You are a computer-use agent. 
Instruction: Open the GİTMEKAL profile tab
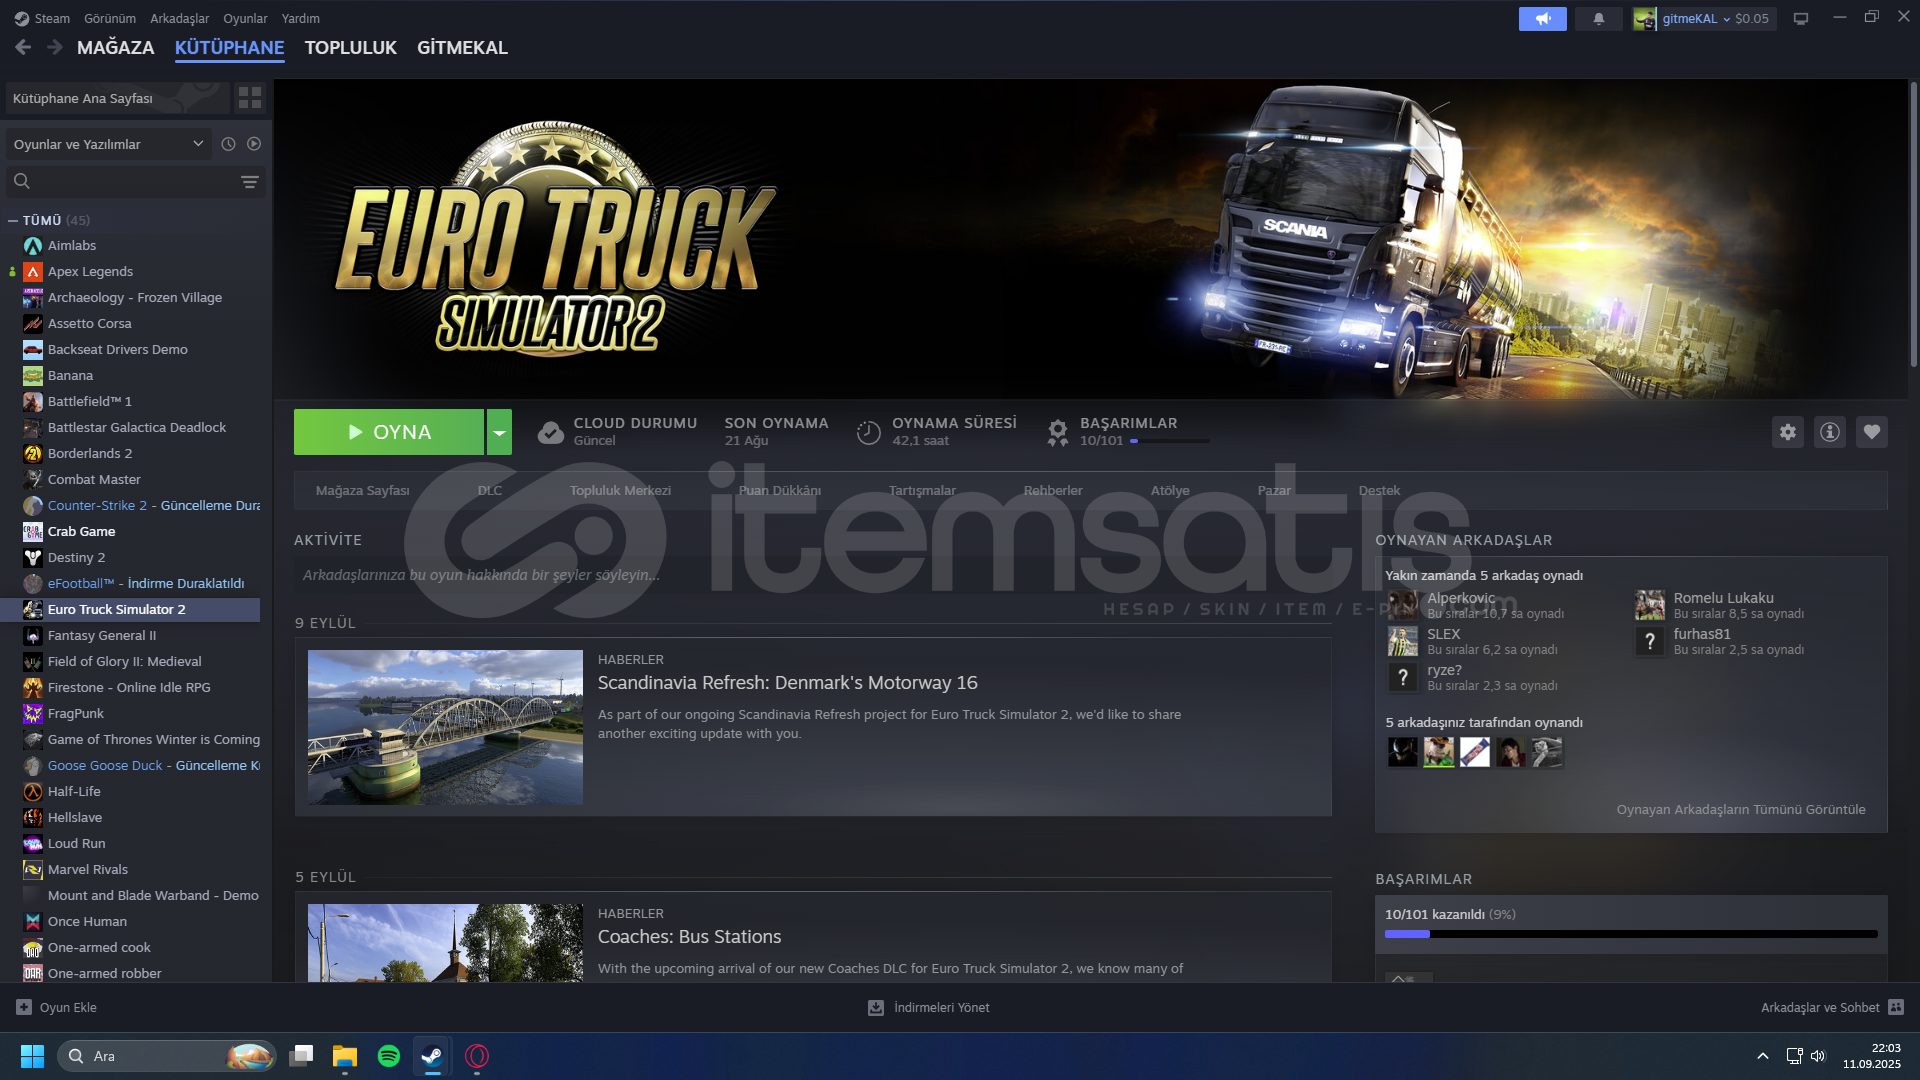point(462,47)
